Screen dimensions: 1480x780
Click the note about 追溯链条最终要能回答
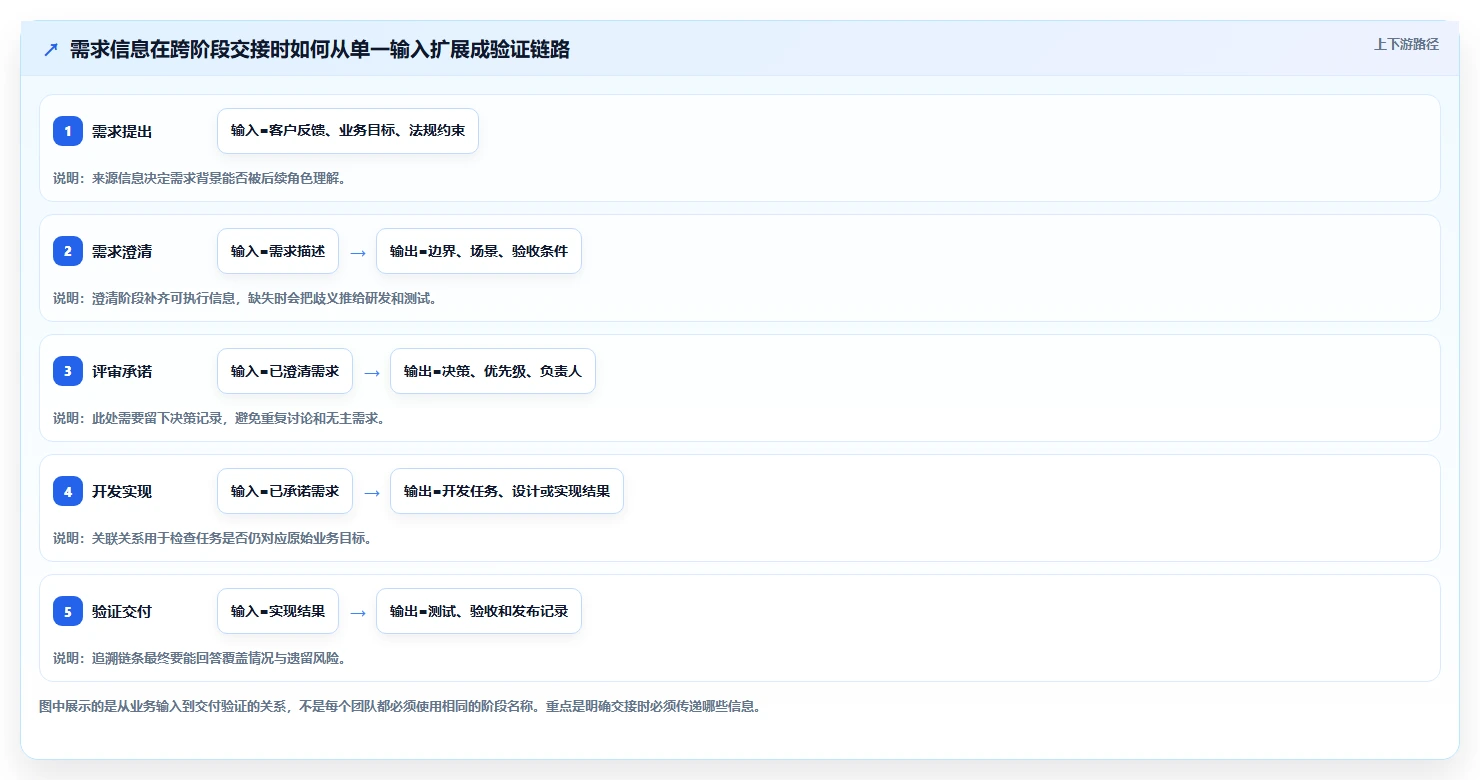[x=199, y=658]
